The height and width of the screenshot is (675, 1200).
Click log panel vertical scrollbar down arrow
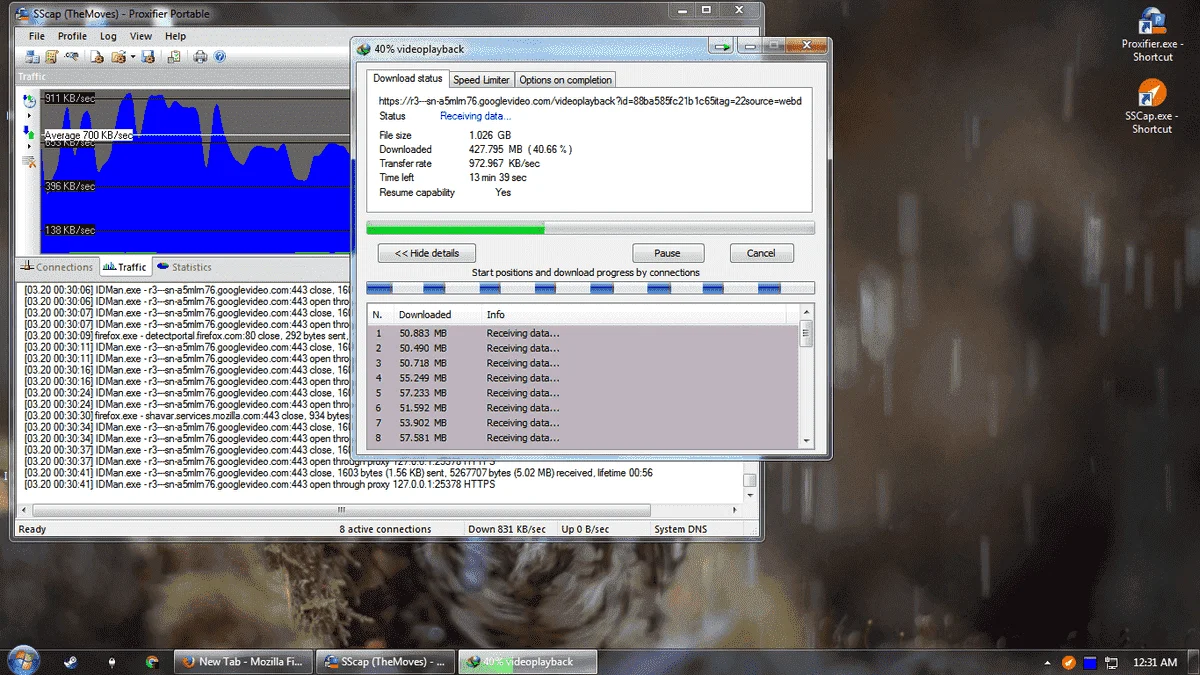(x=750, y=494)
